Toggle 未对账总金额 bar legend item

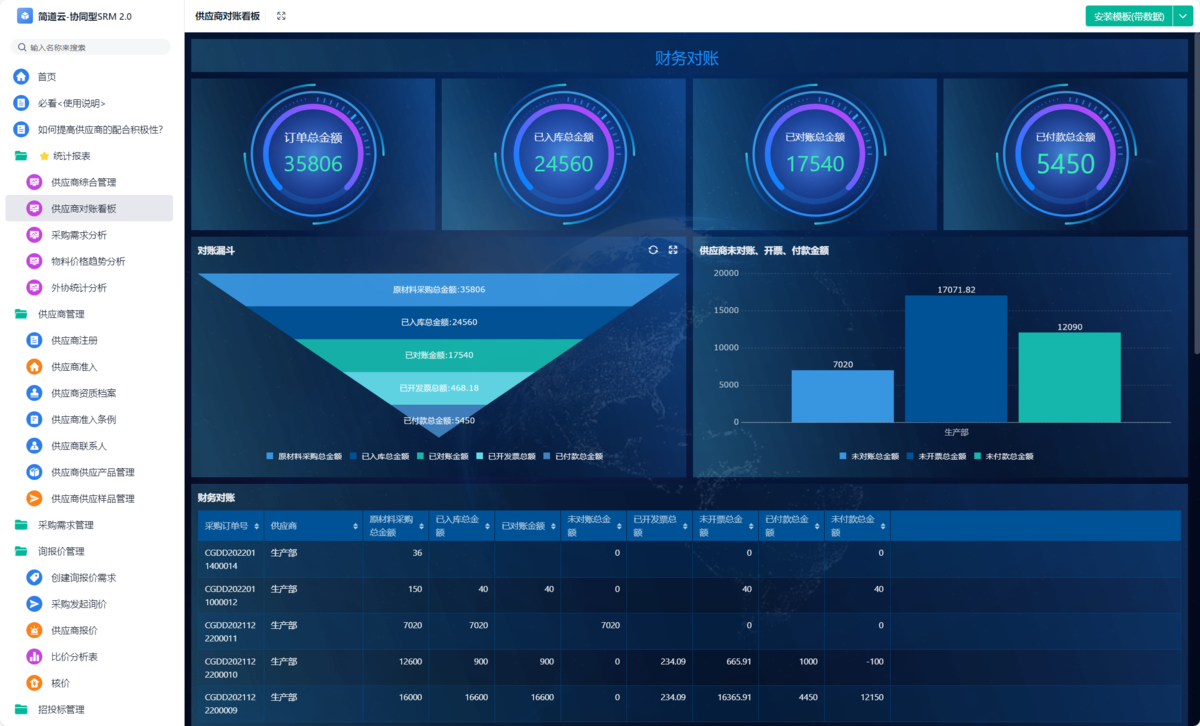coord(869,456)
